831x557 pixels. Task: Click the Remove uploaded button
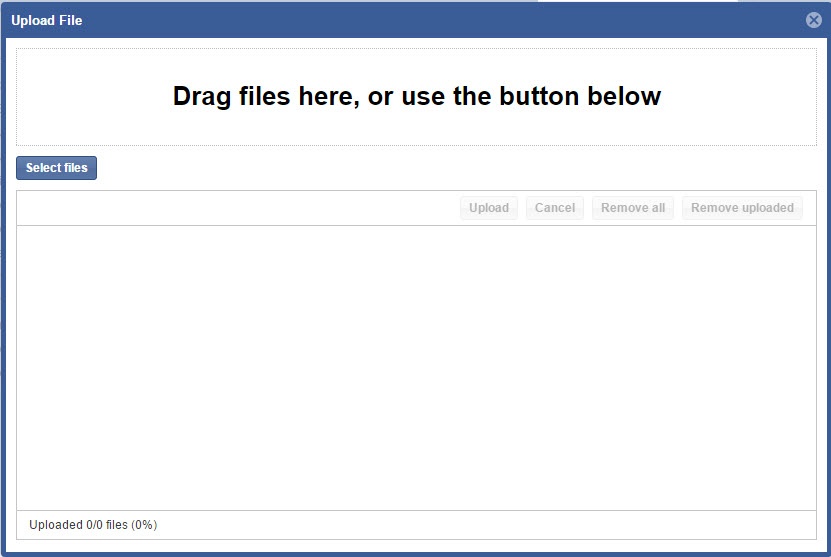(x=742, y=208)
